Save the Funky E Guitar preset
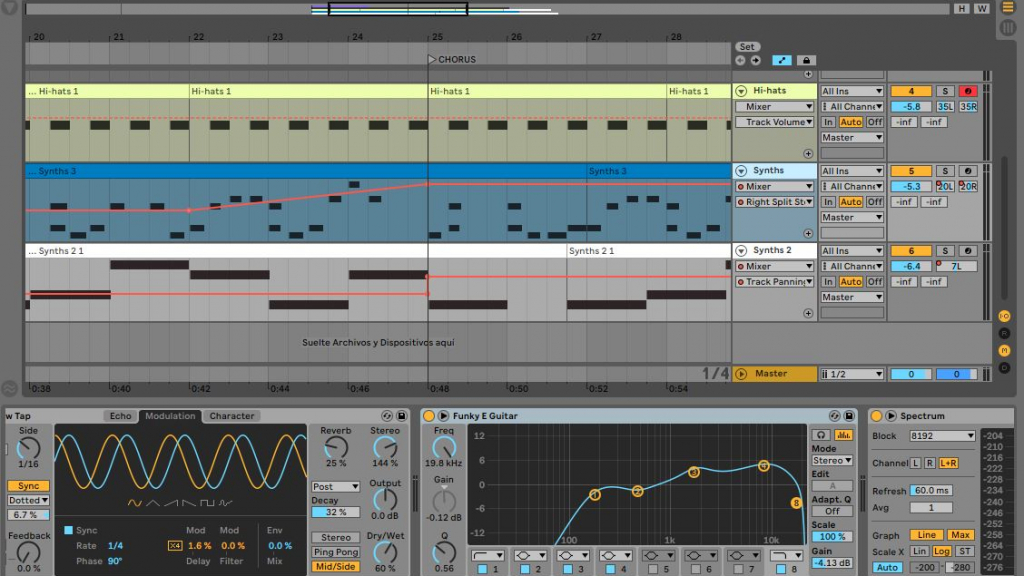Image resolution: width=1024 pixels, height=576 pixels. (849, 416)
